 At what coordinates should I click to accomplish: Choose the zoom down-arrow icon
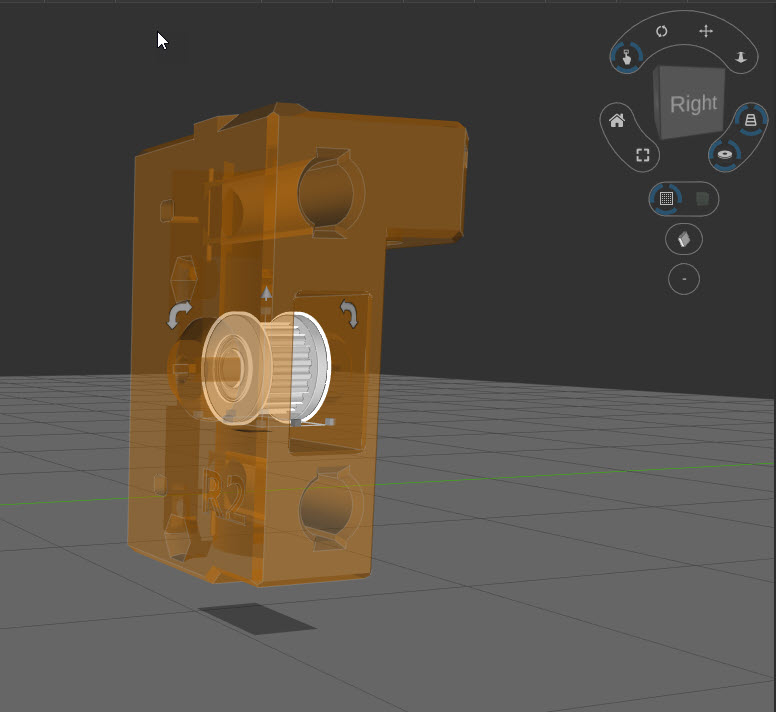741,57
